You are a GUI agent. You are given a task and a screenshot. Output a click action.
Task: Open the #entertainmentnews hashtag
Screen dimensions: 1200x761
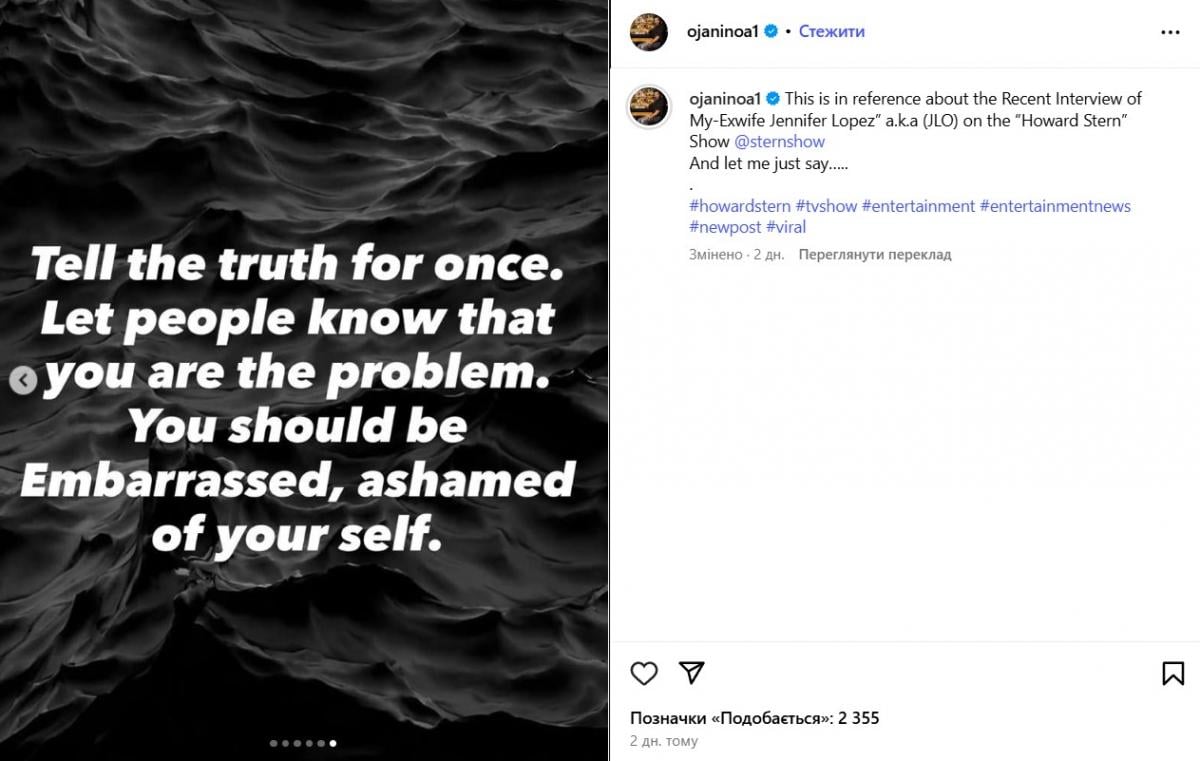(x=1055, y=206)
